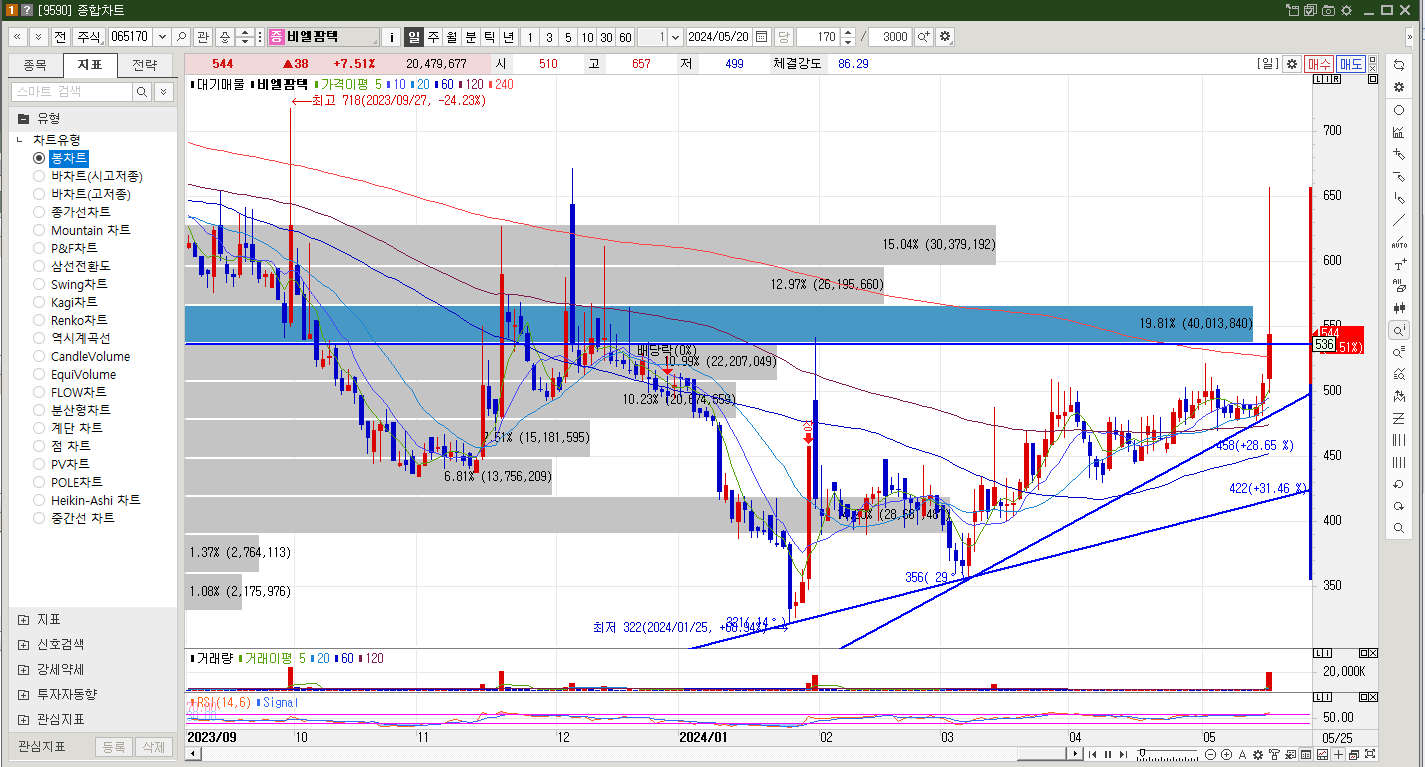Viewport: 1425px width, 767px height.
Task: Open gear settings in right drawing toolbar
Action: [x=1399, y=87]
